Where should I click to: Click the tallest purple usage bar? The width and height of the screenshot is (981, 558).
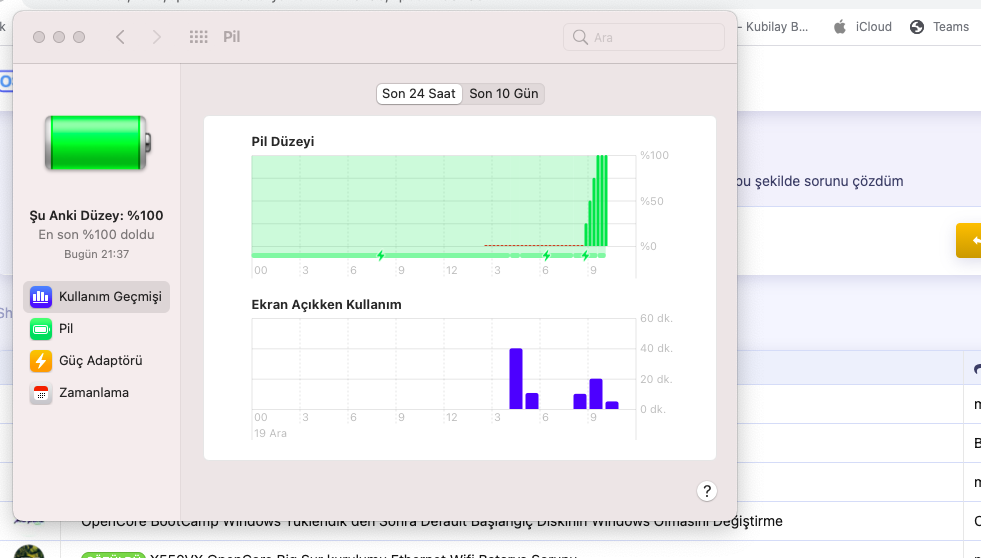(x=516, y=378)
